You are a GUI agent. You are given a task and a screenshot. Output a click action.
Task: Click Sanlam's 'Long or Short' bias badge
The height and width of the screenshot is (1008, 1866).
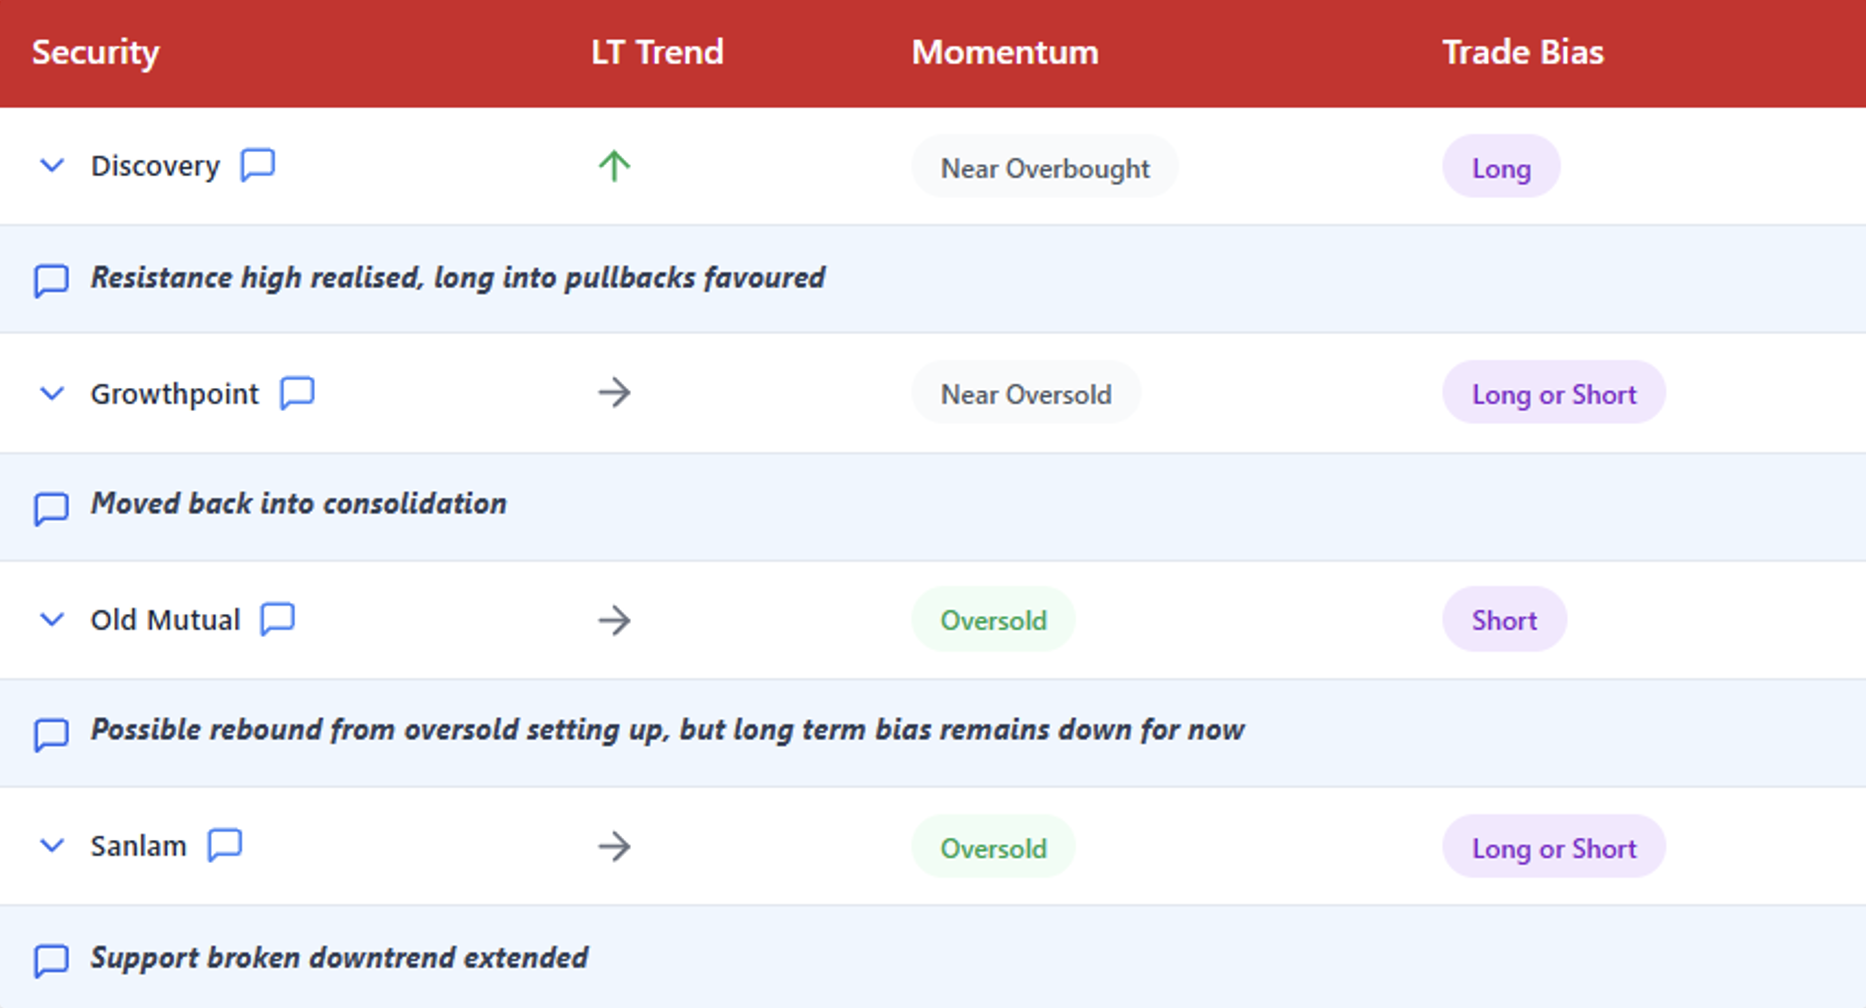(1554, 847)
